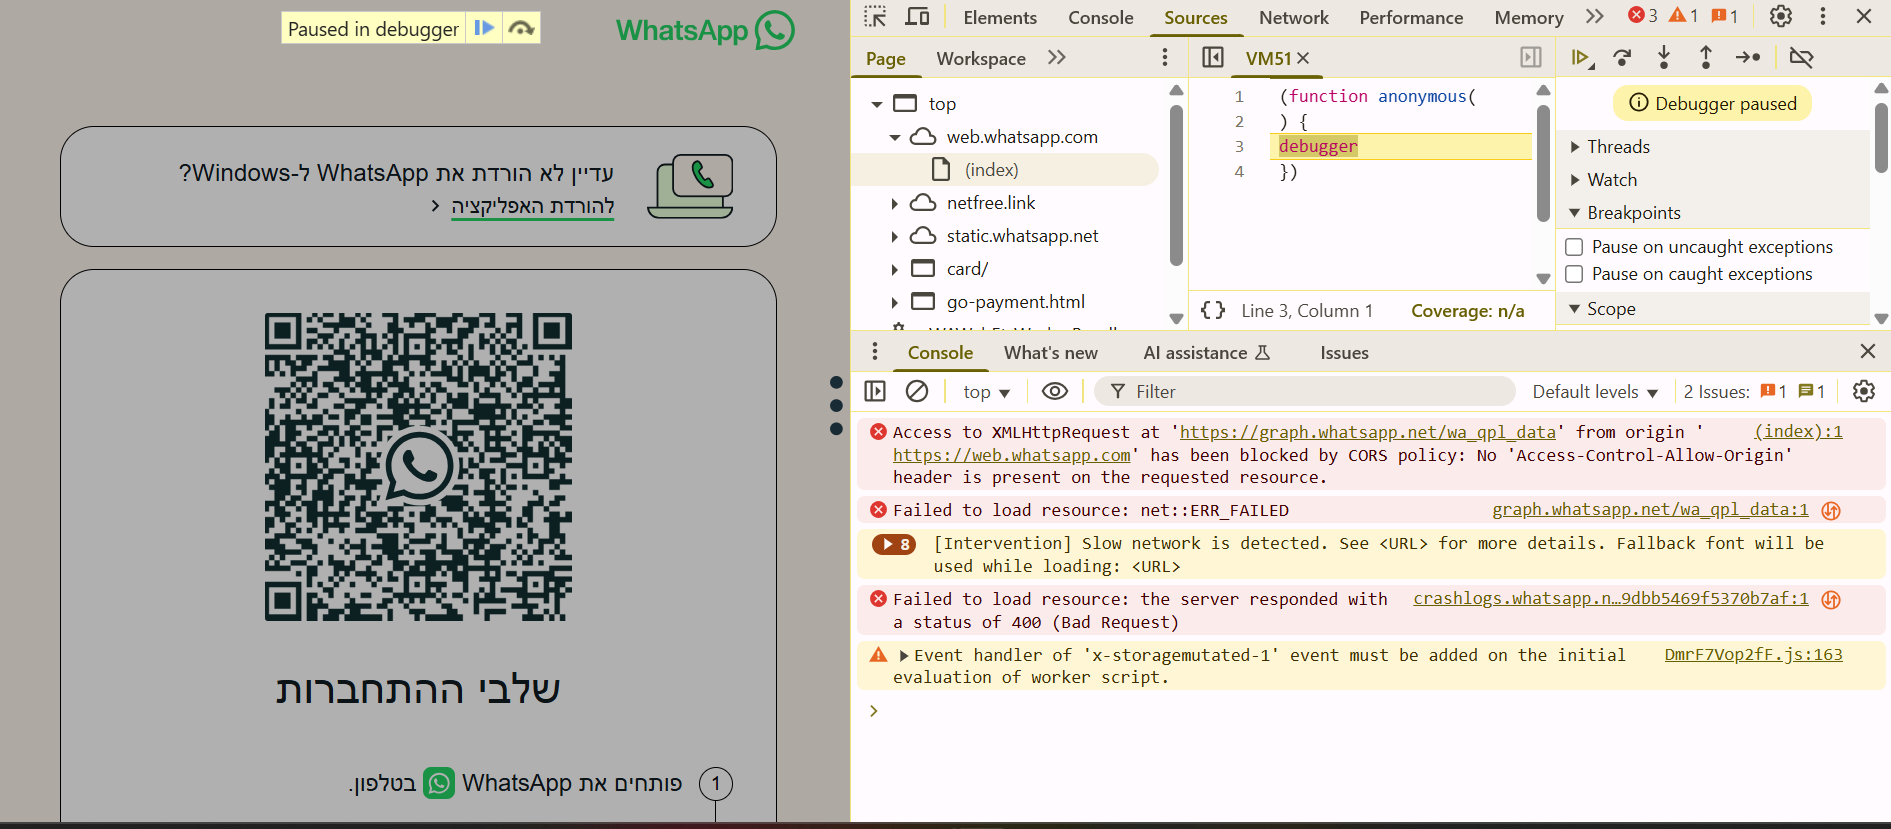Open the JavaScript context top dropdown
Screen dimensions: 1891x829
pos(986,392)
